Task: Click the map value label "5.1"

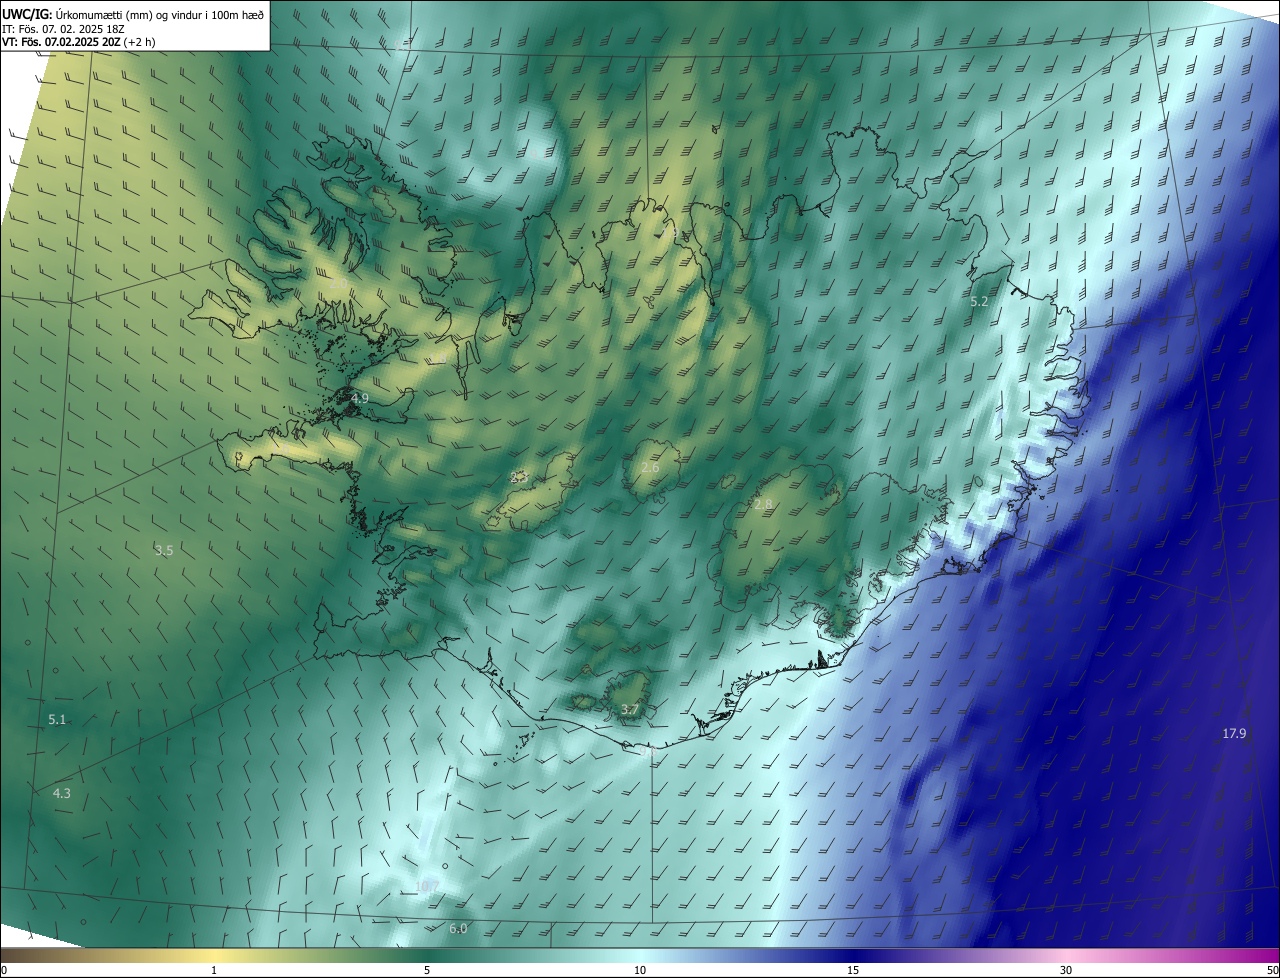Action: coord(57,720)
